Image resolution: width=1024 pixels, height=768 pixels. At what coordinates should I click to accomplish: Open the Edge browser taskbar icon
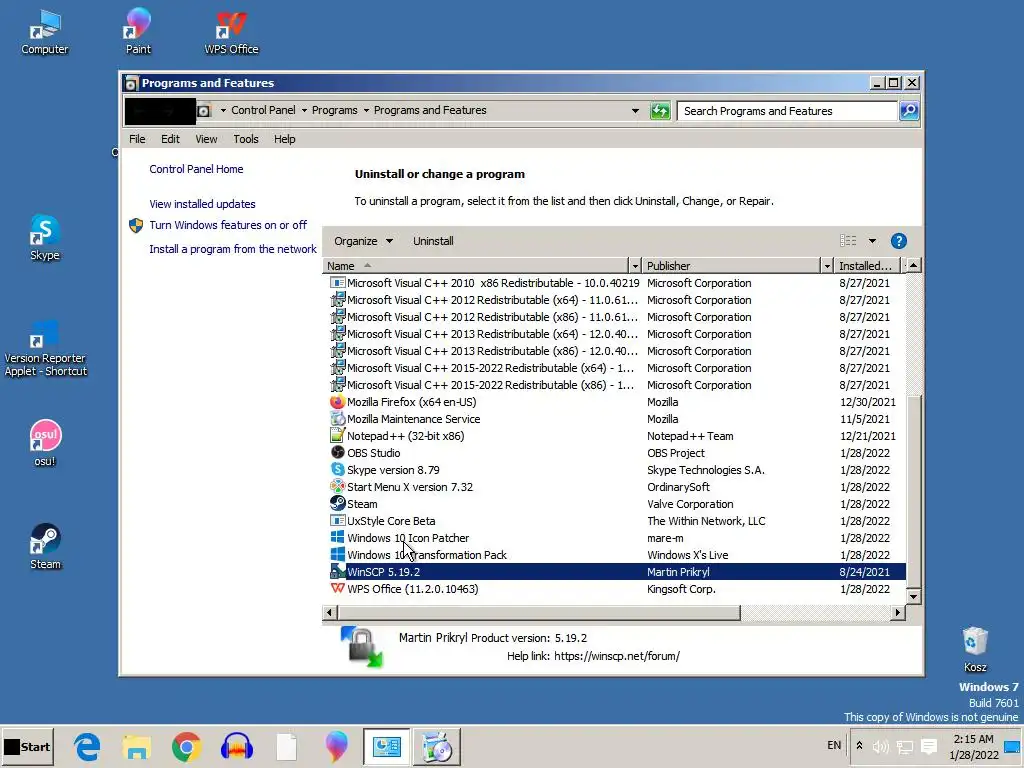tap(87, 746)
